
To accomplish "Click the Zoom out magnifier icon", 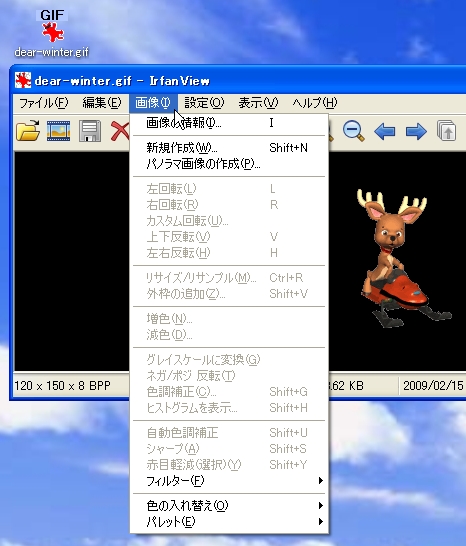I will point(354,131).
